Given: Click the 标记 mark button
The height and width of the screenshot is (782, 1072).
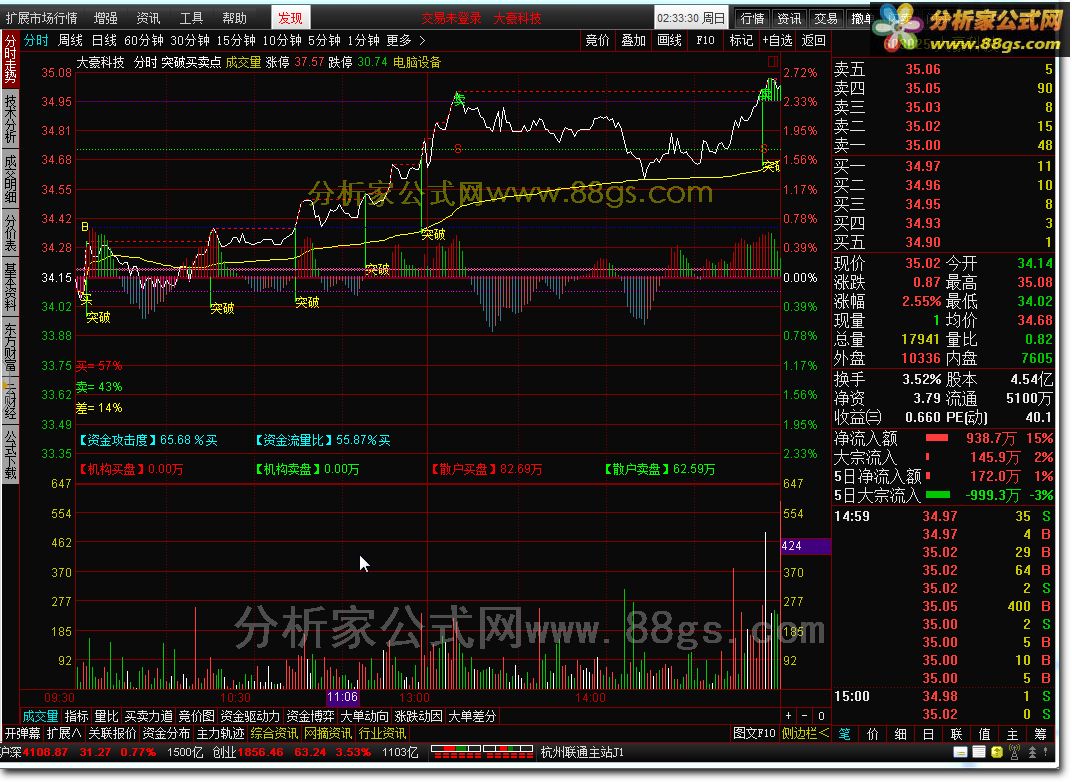Looking at the screenshot, I should (x=741, y=40).
